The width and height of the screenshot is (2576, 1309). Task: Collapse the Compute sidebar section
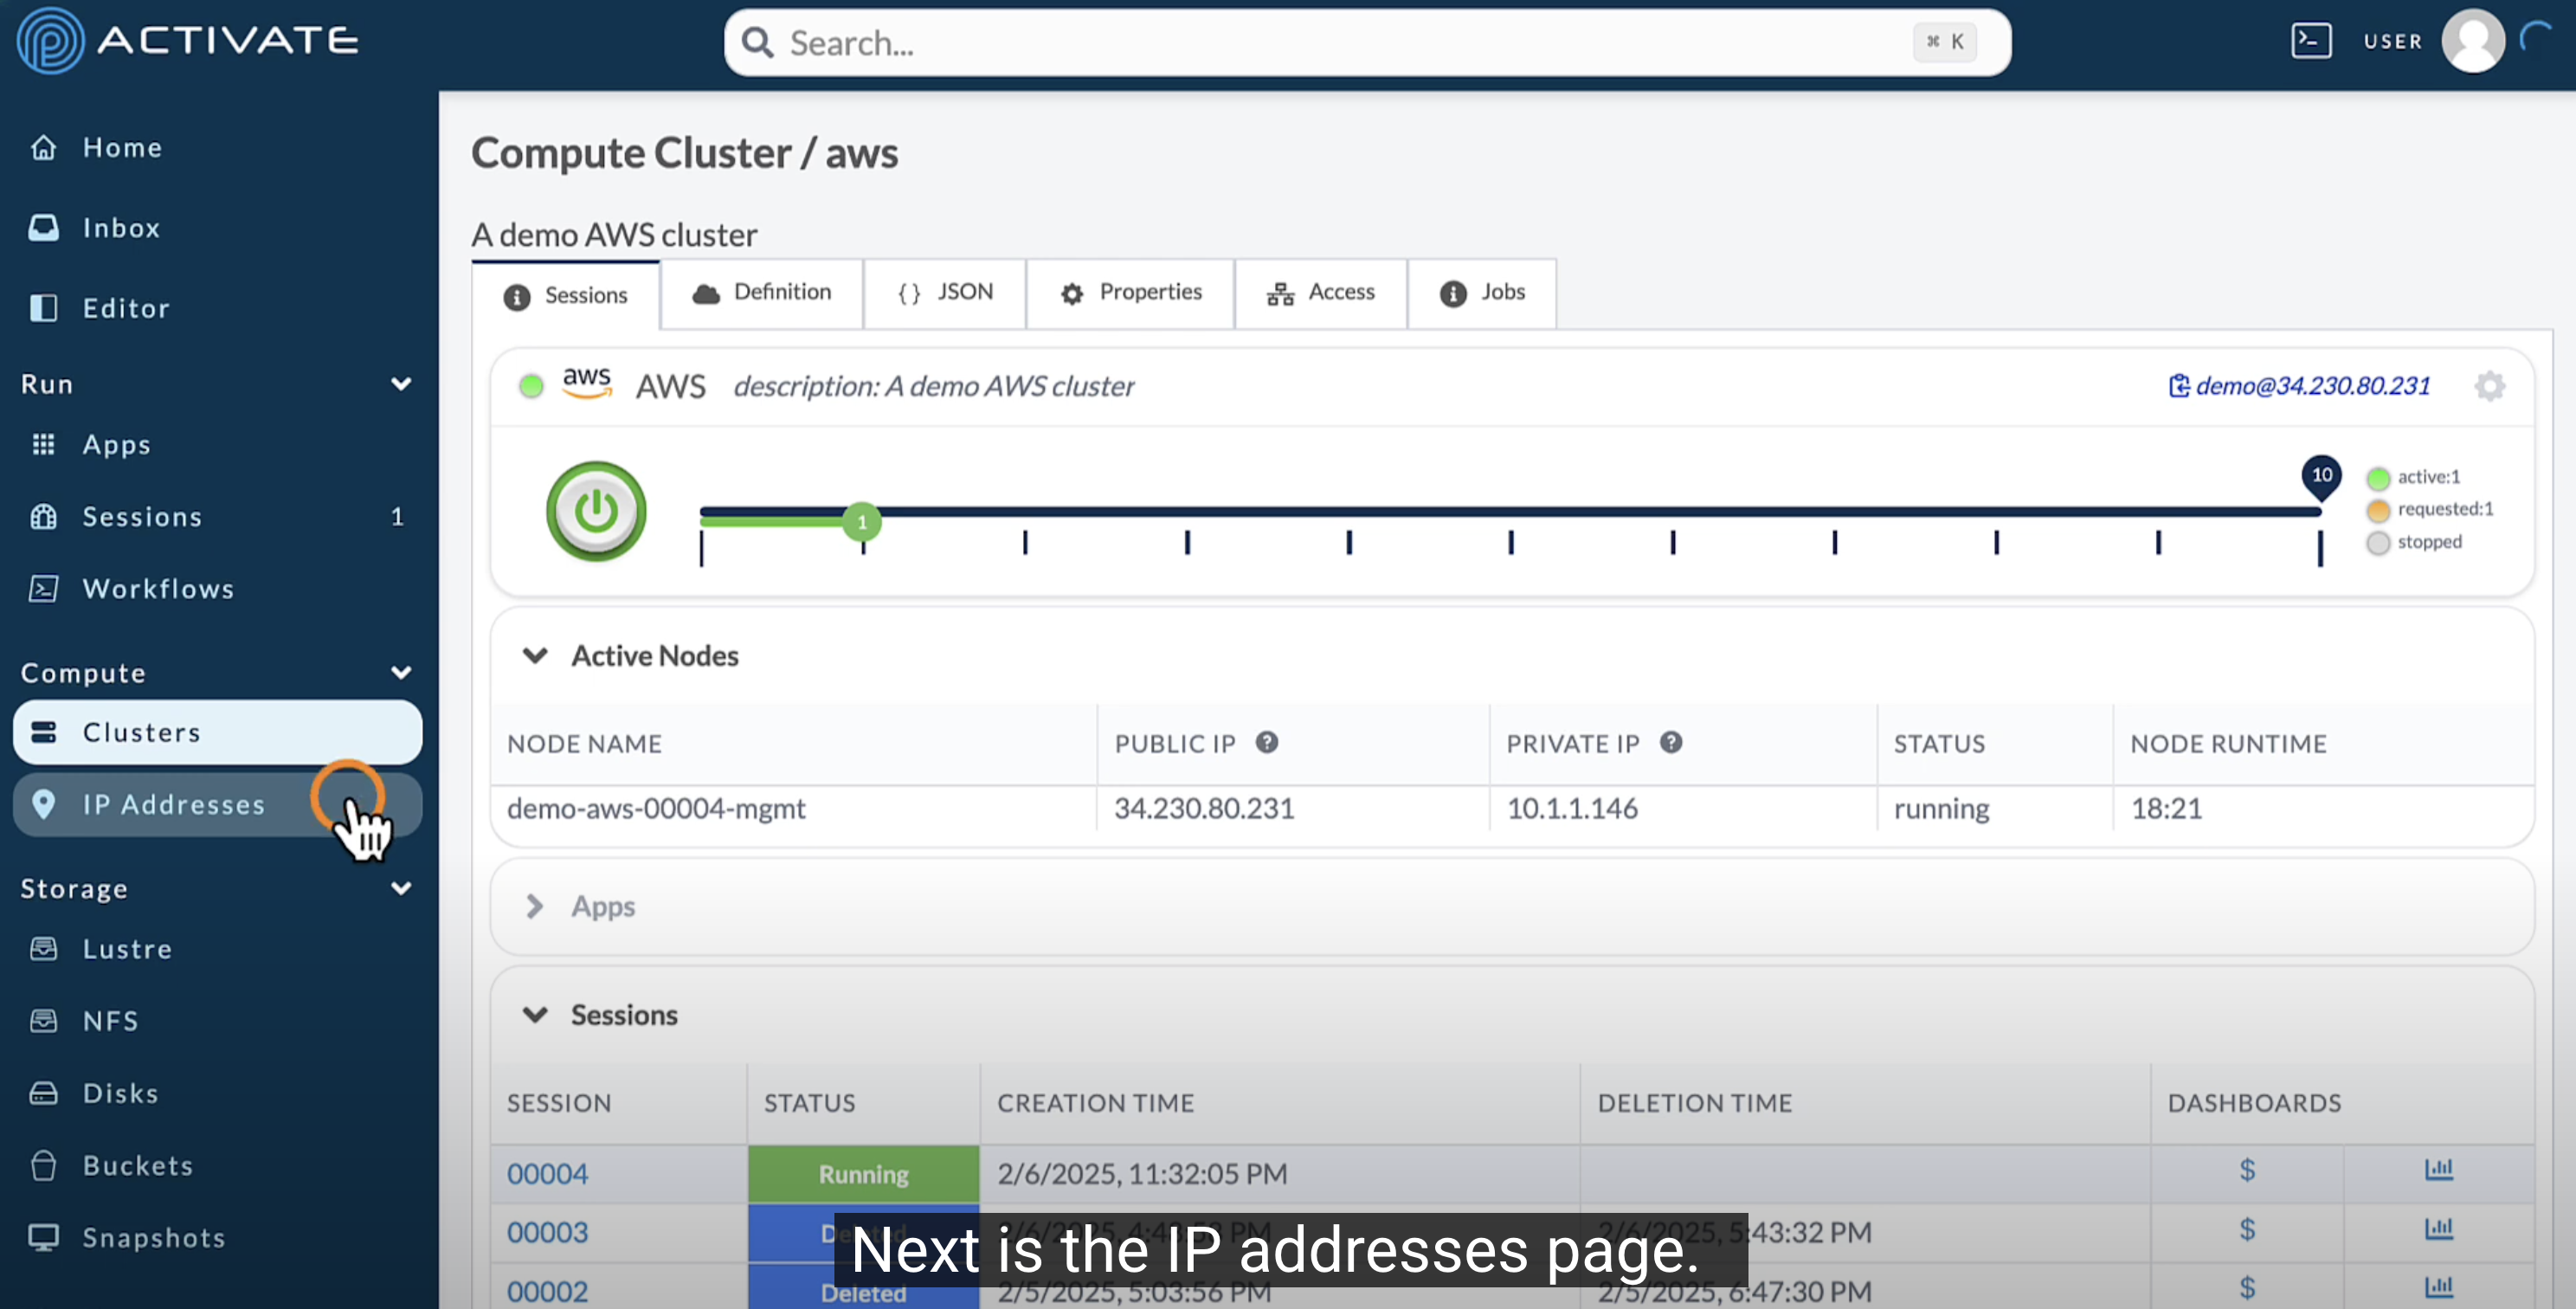coord(401,673)
